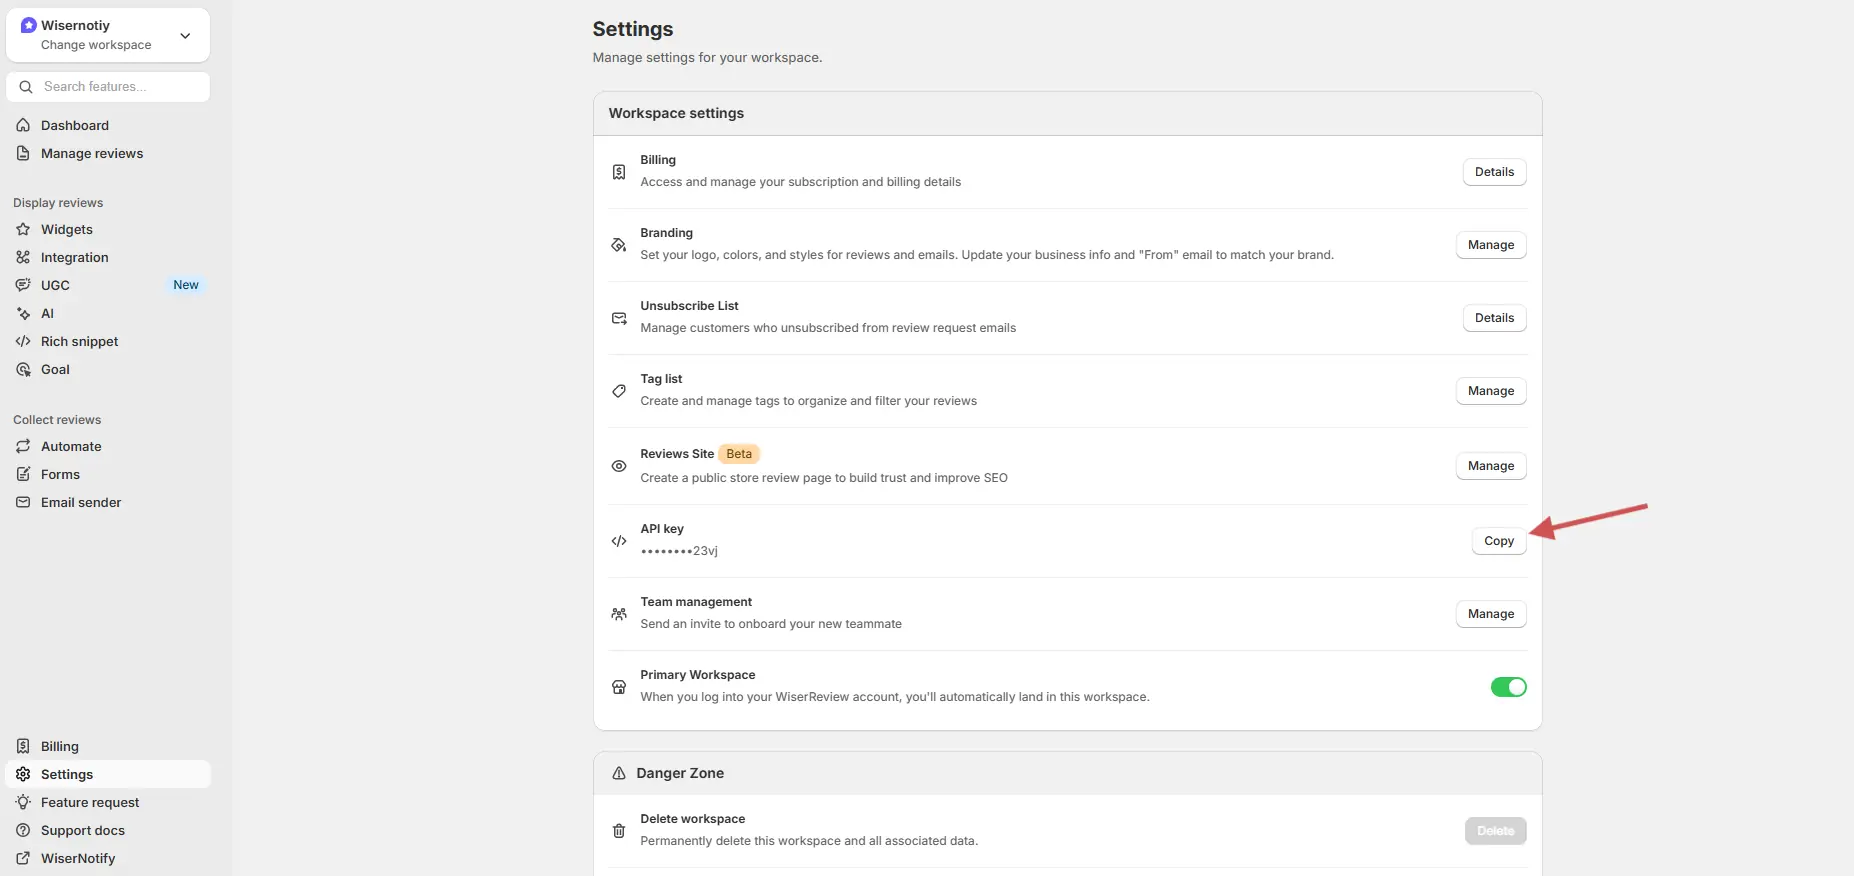Click the Automate loop icon
1854x876 pixels.
pyautogui.click(x=23, y=446)
